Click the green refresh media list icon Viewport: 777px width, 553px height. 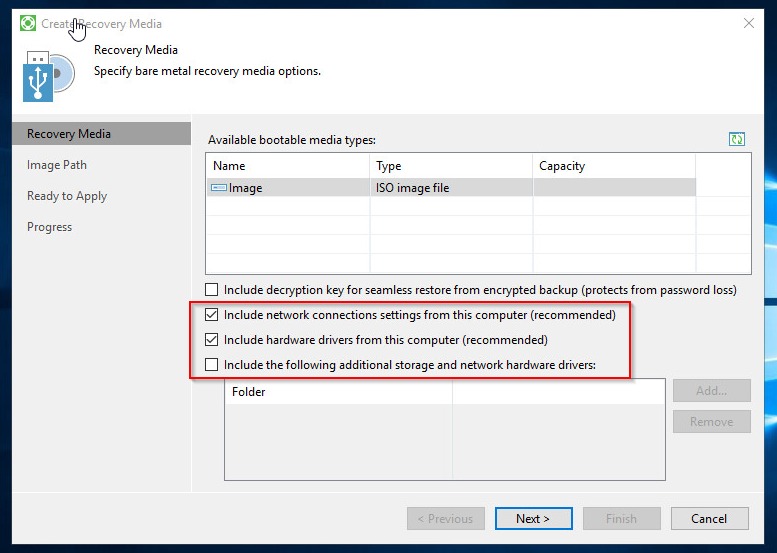point(737,140)
